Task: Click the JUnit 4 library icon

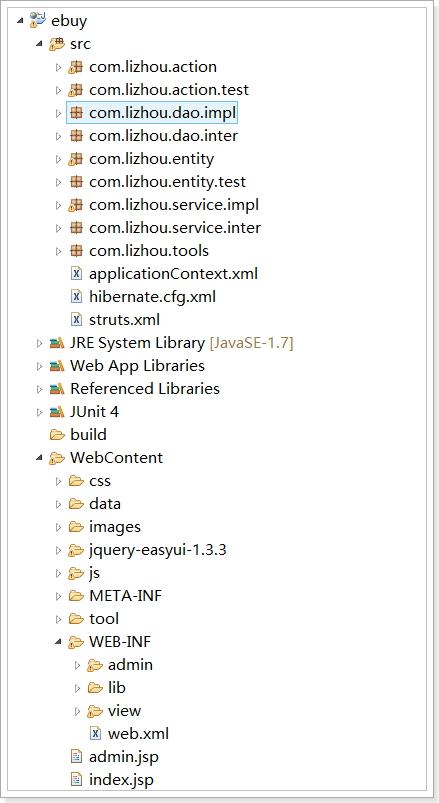Action: point(56,412)
